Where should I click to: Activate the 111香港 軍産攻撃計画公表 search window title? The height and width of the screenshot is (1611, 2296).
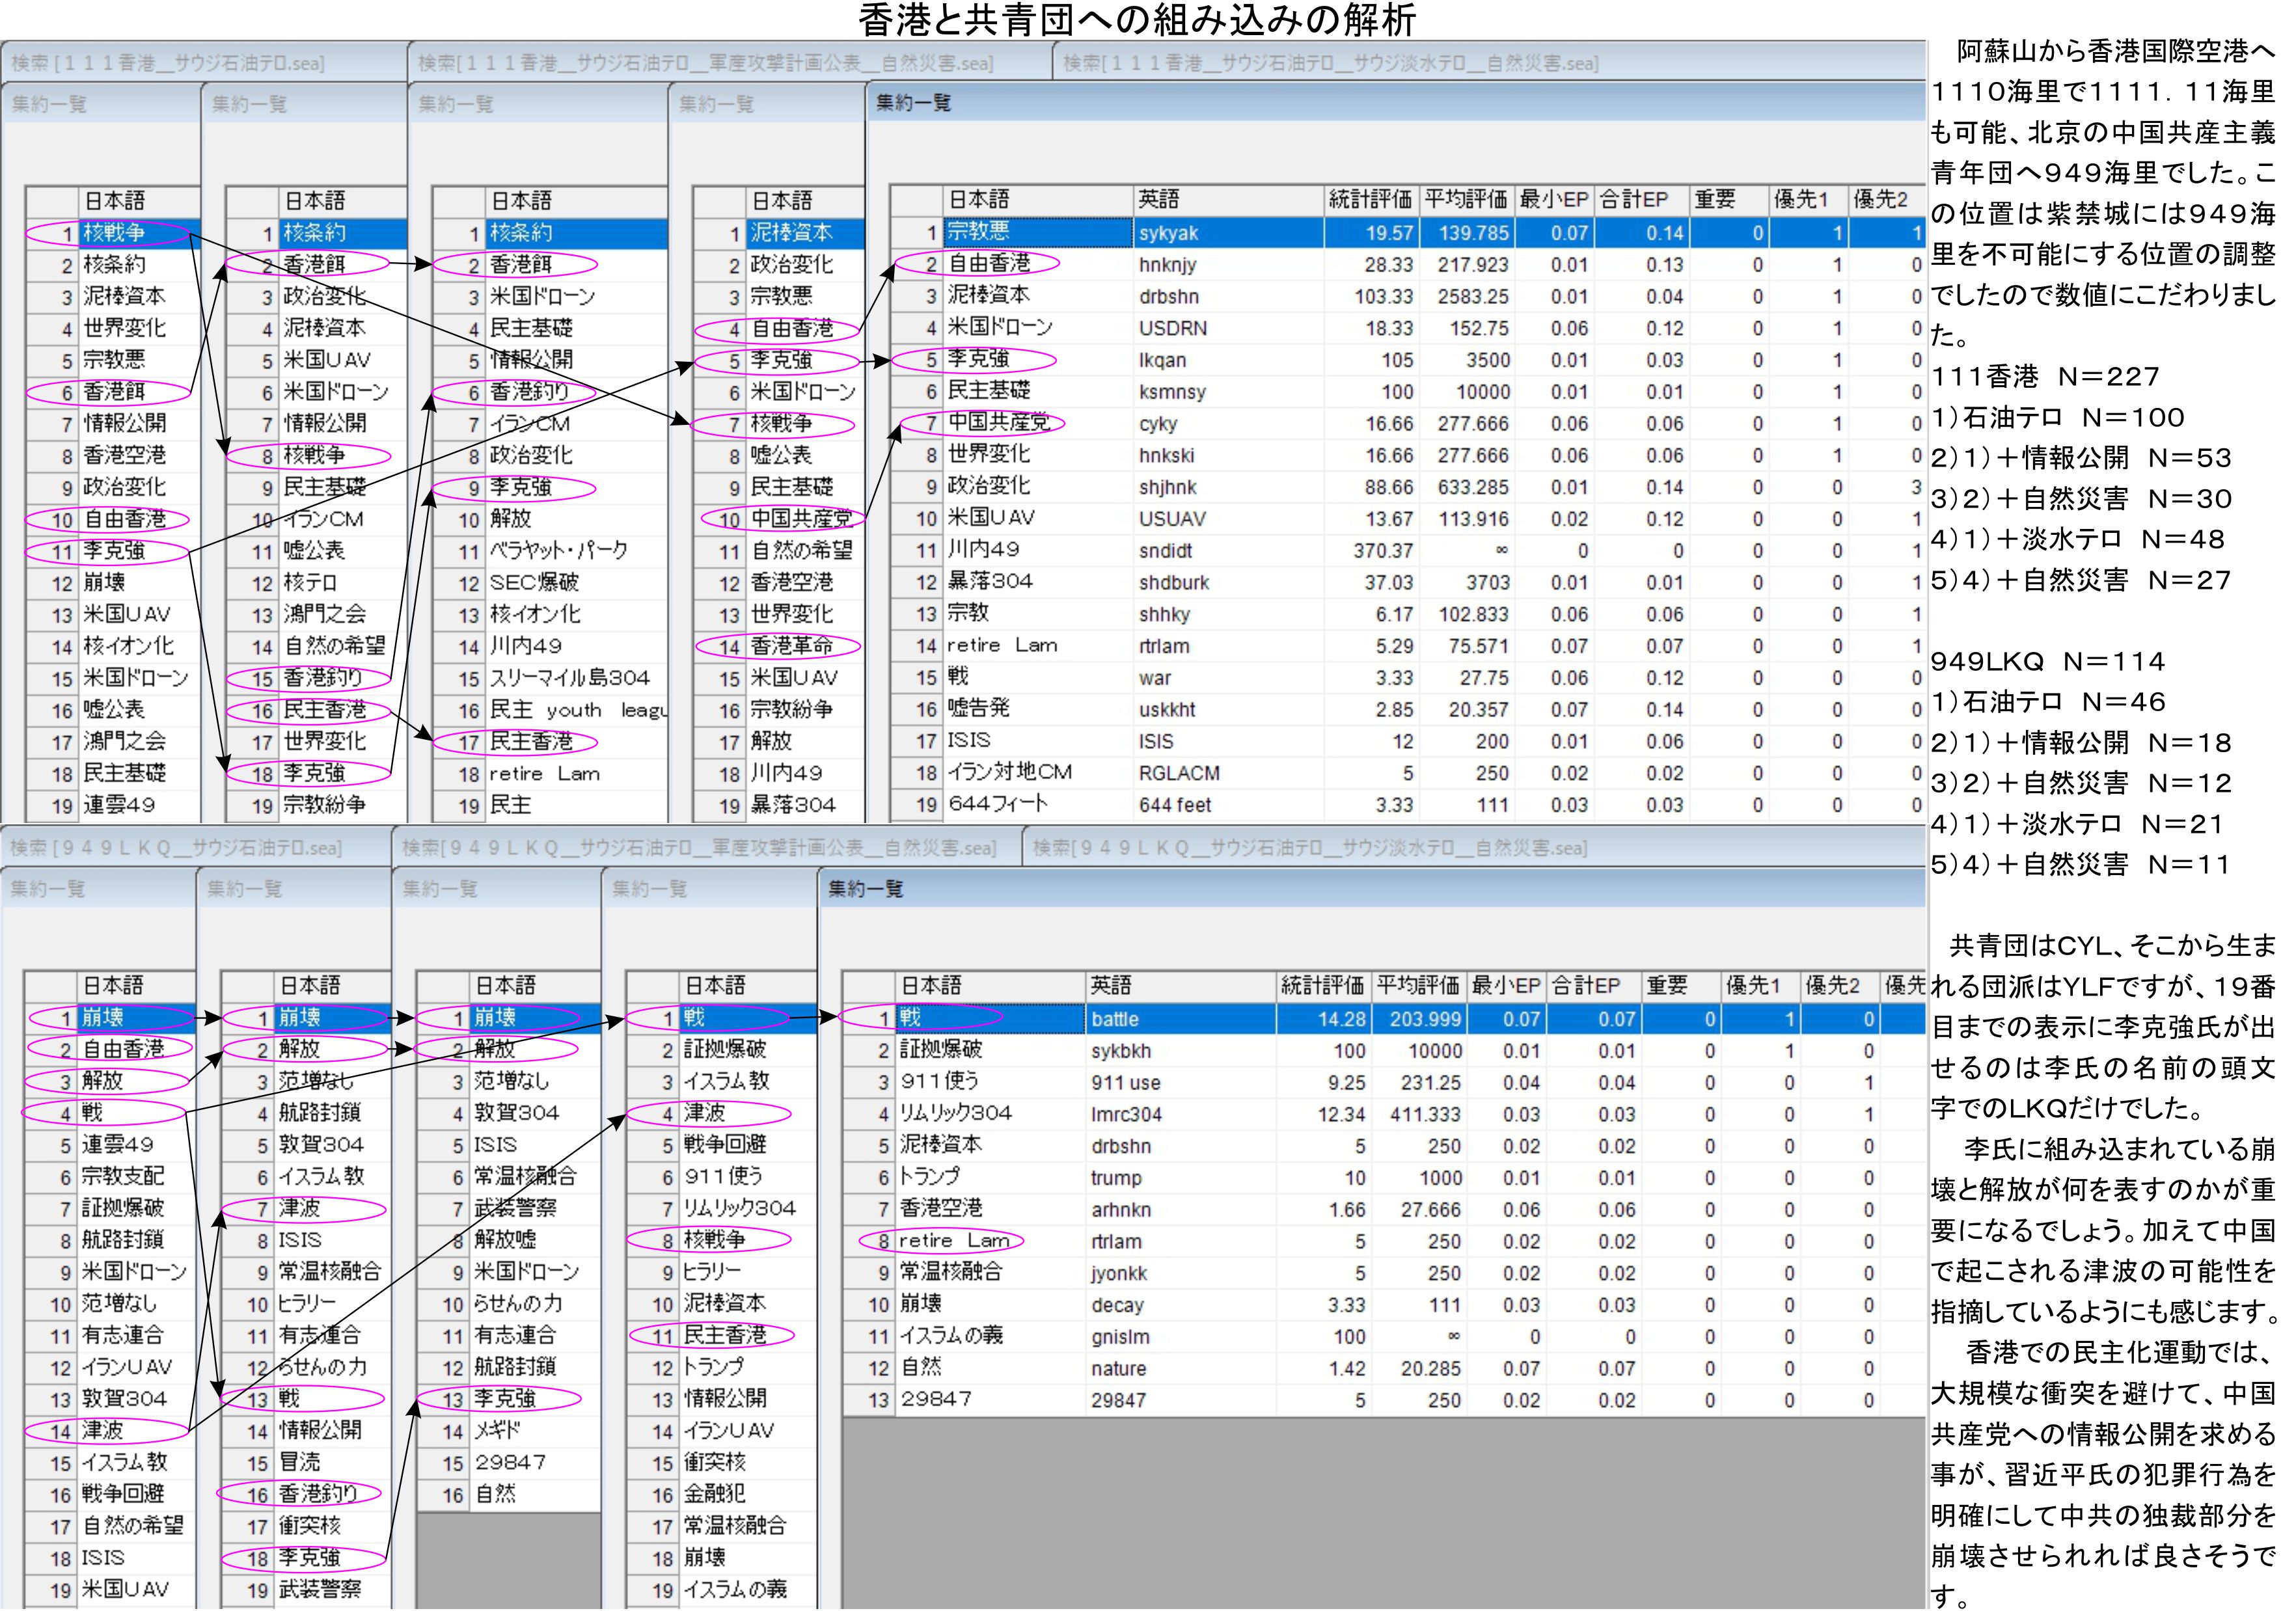[x=705, y=63]
